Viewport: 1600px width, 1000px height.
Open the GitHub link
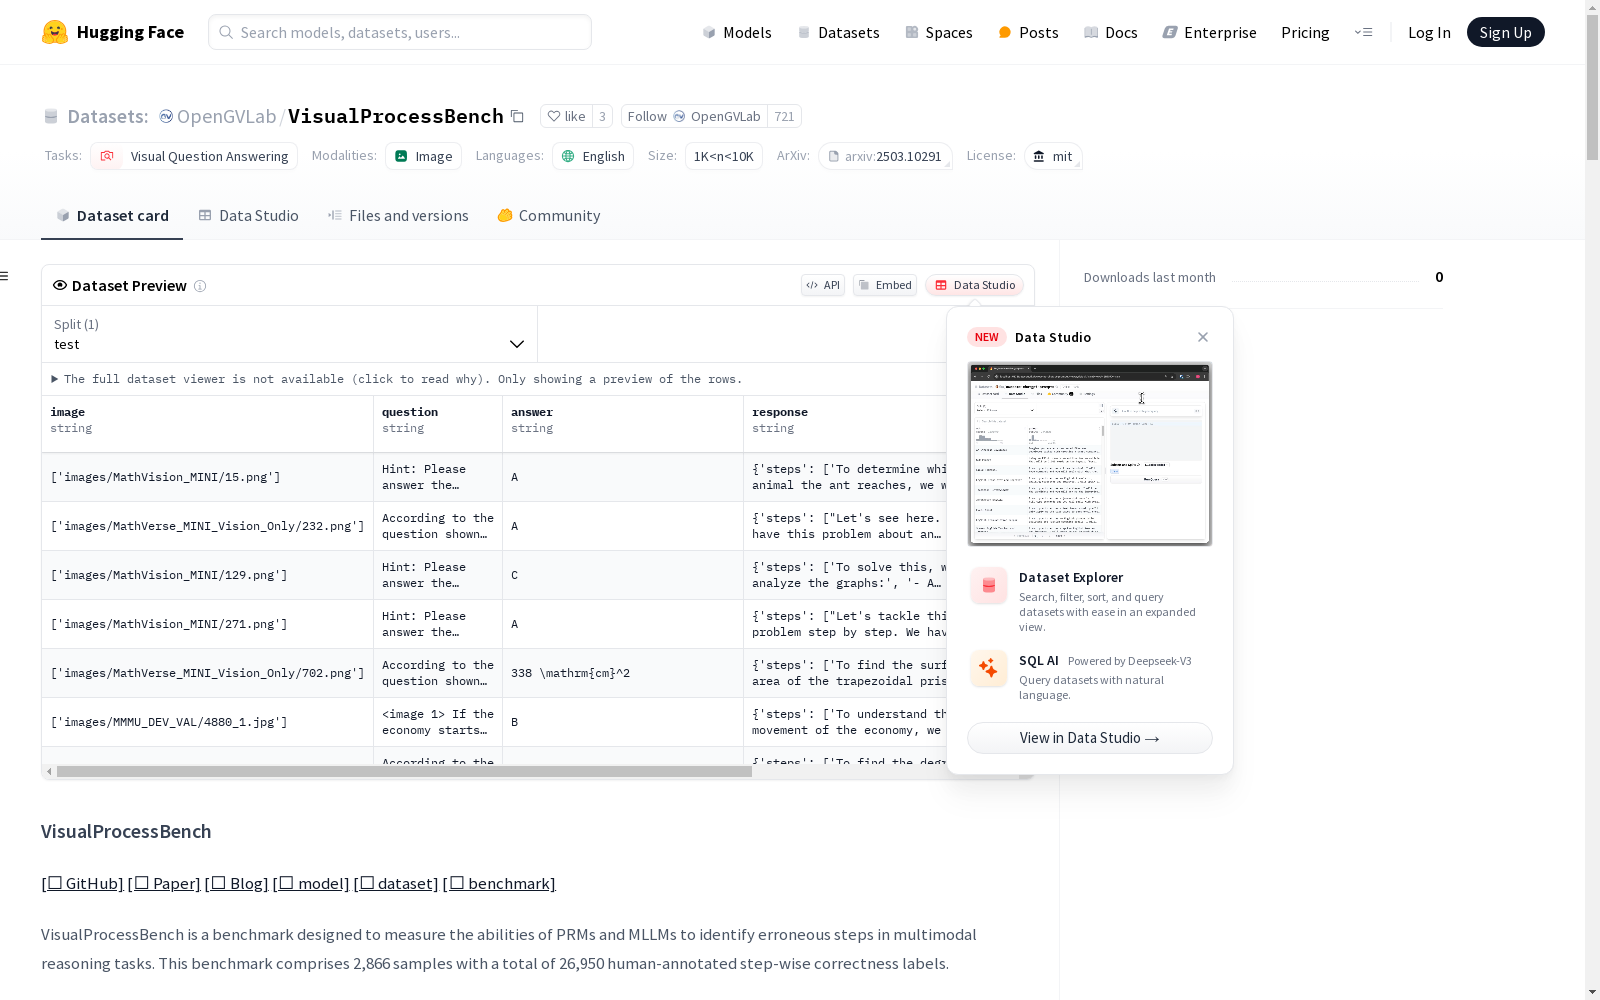pyautogui.click(x=82, y=883)
